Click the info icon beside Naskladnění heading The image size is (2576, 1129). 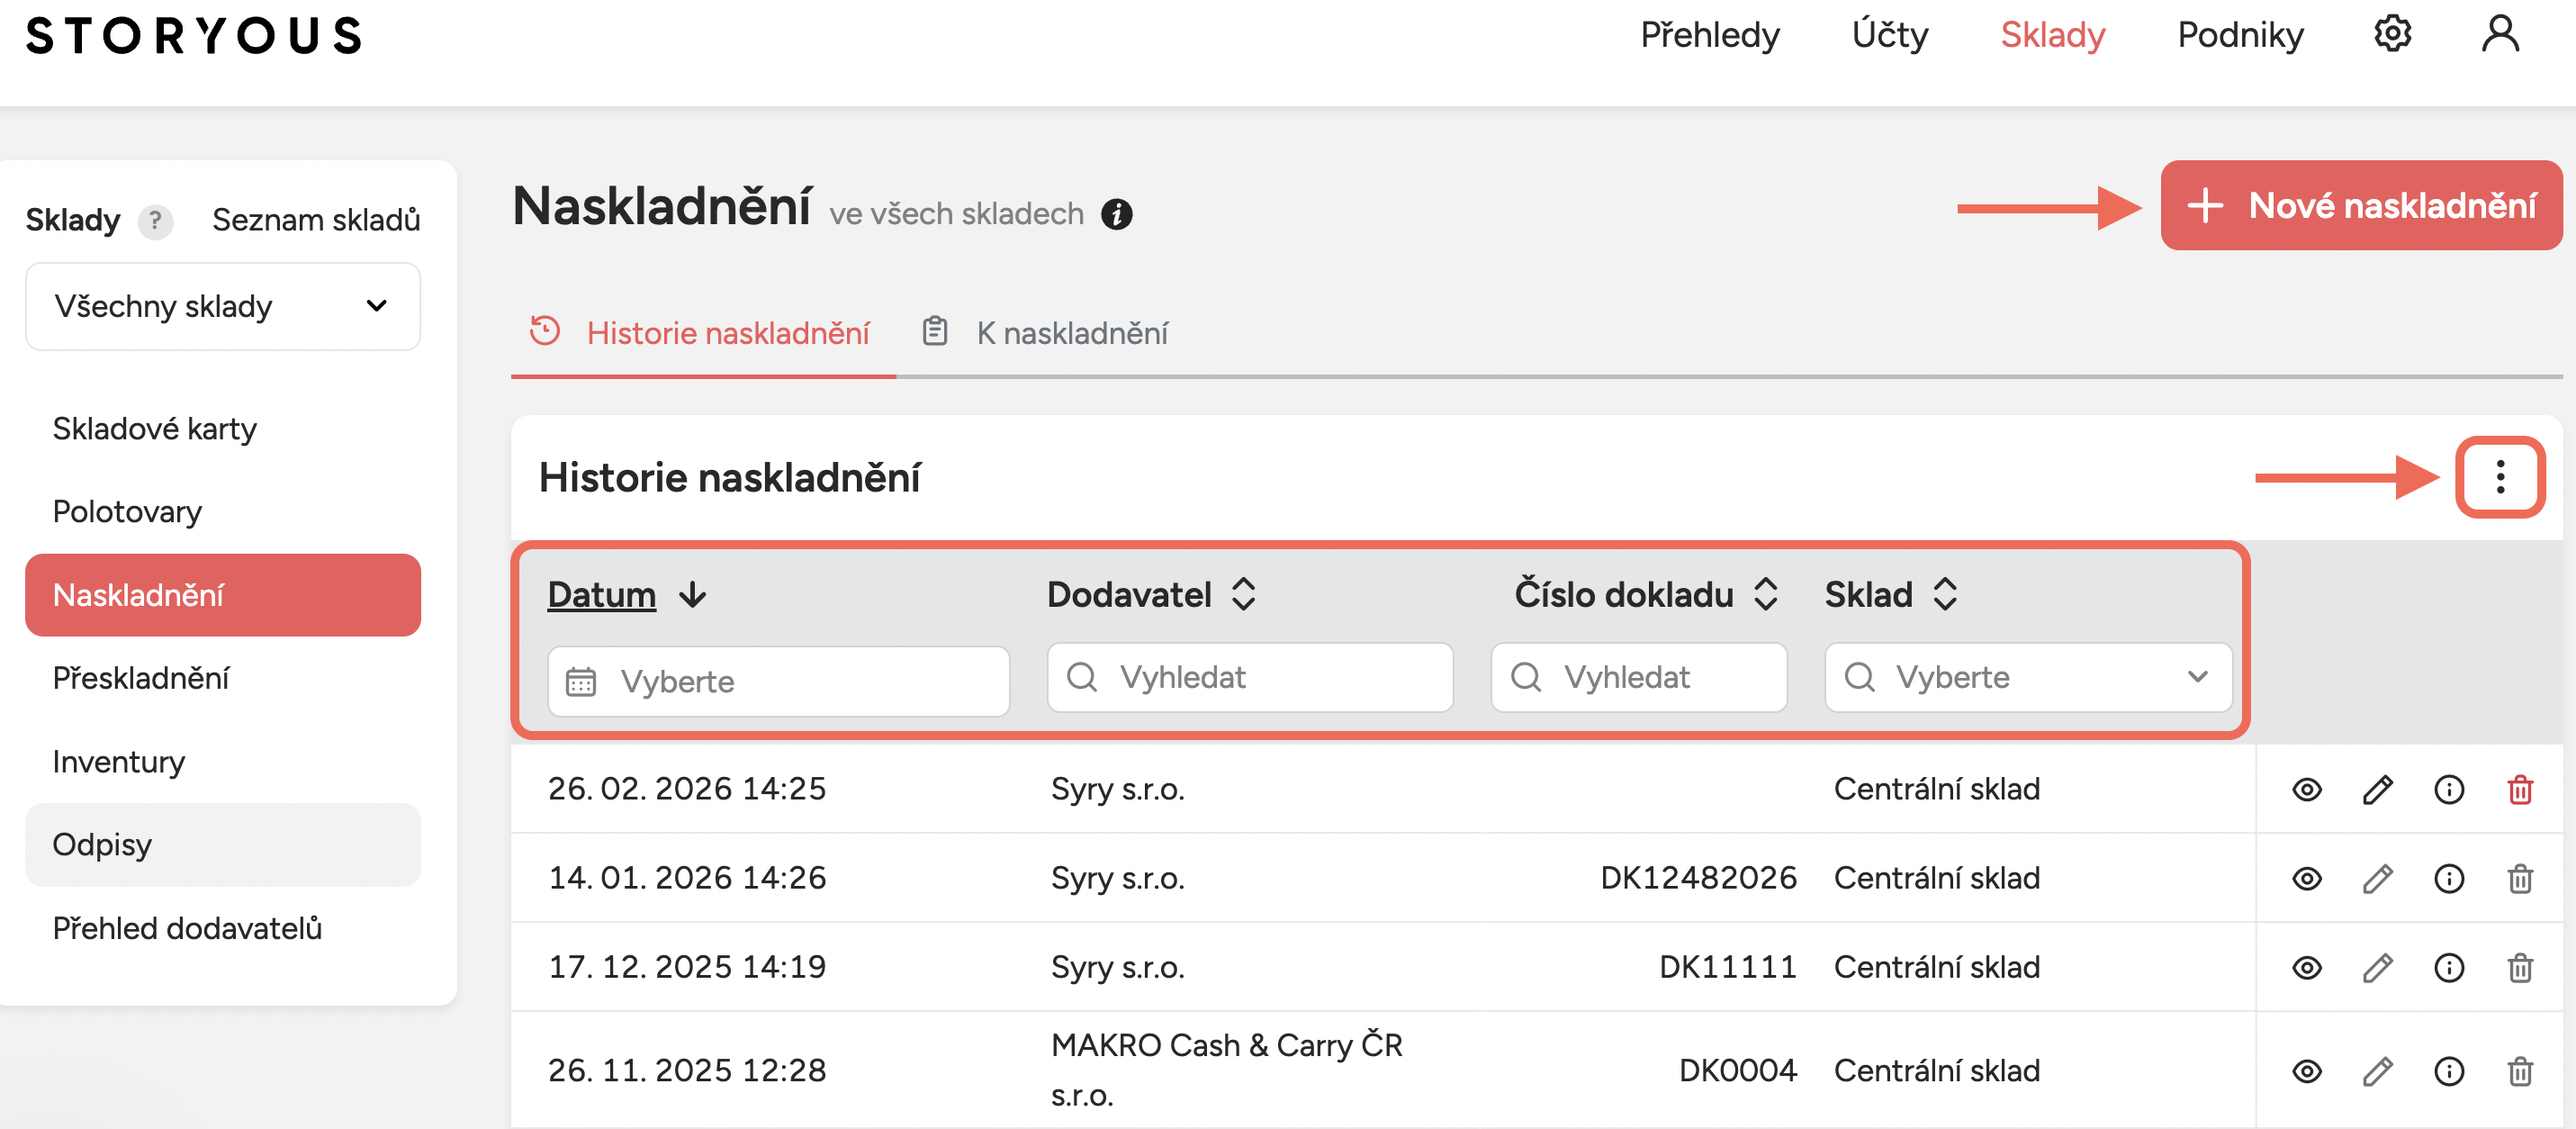pos(1116,214)
